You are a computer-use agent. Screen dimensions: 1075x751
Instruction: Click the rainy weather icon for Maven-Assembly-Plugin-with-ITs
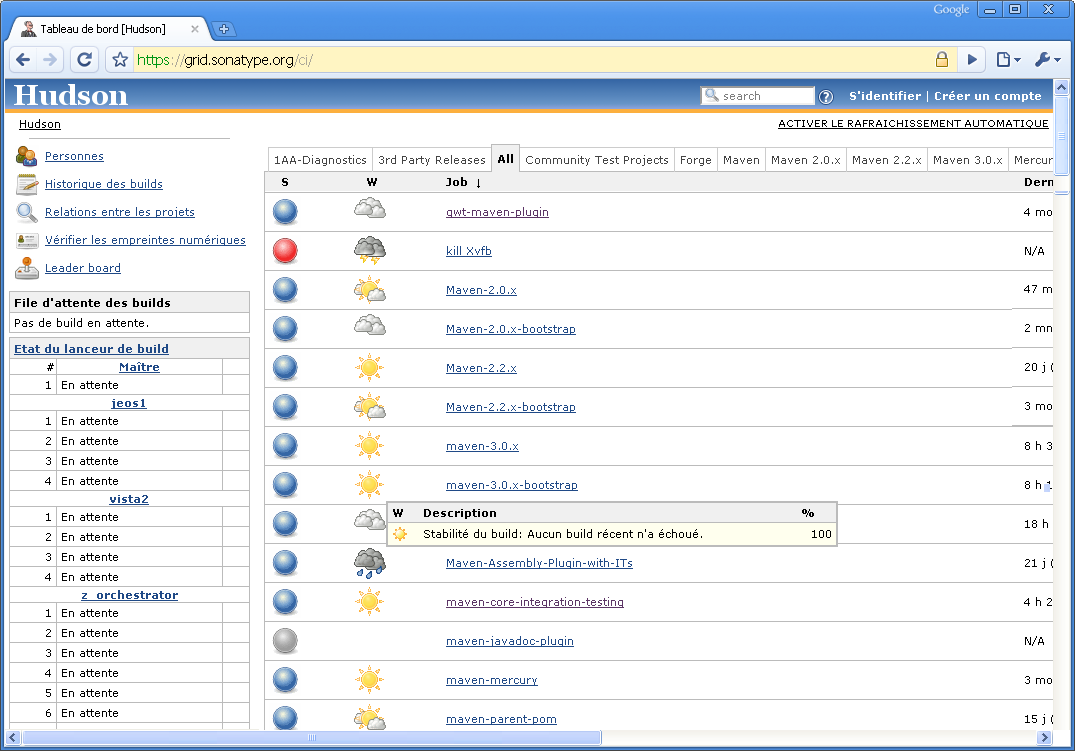pos(369,563)
